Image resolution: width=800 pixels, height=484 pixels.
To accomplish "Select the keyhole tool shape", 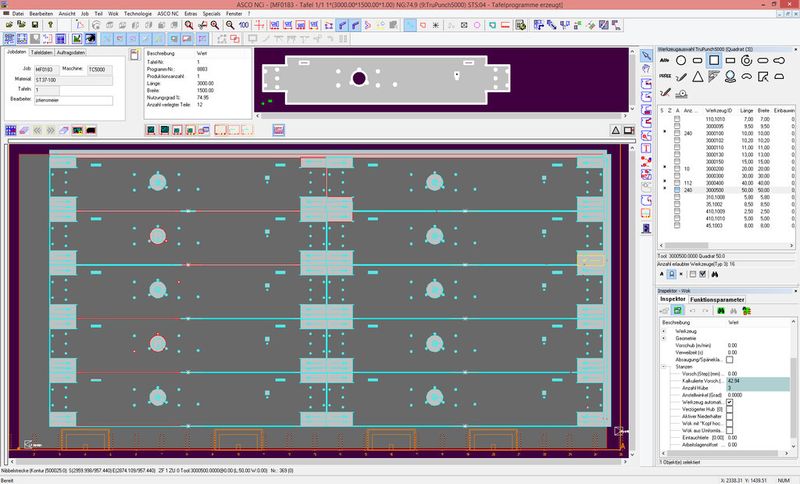I will 779,60.
